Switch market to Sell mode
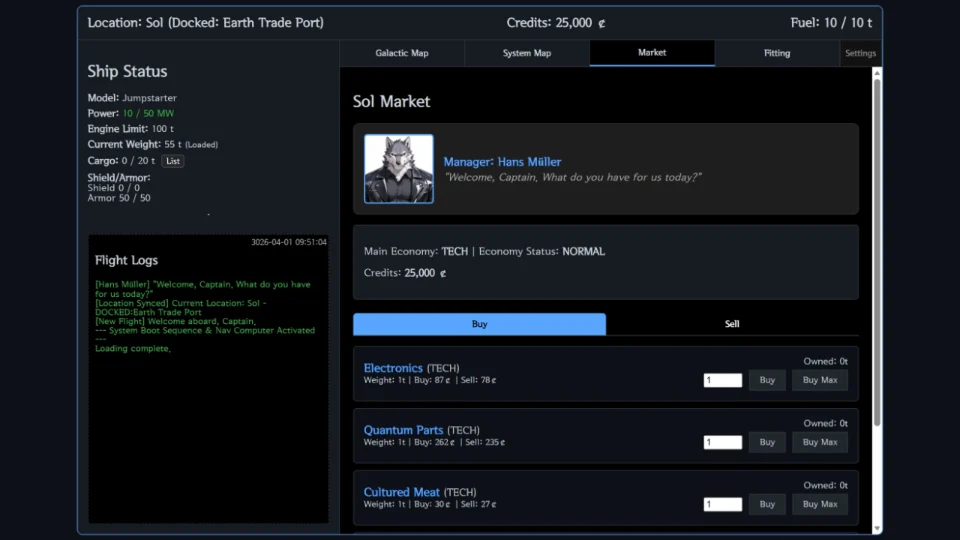The height and width of the screenshot is (540, 960). 731,324
